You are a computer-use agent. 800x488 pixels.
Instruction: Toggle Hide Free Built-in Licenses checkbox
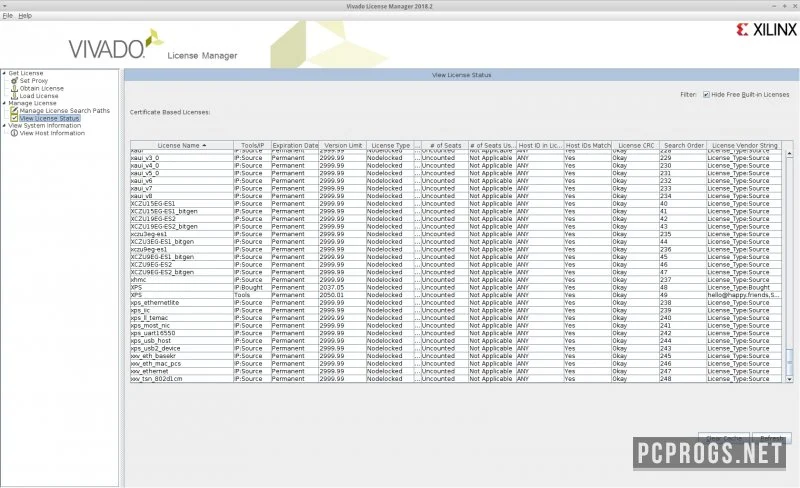coord(706,95)
